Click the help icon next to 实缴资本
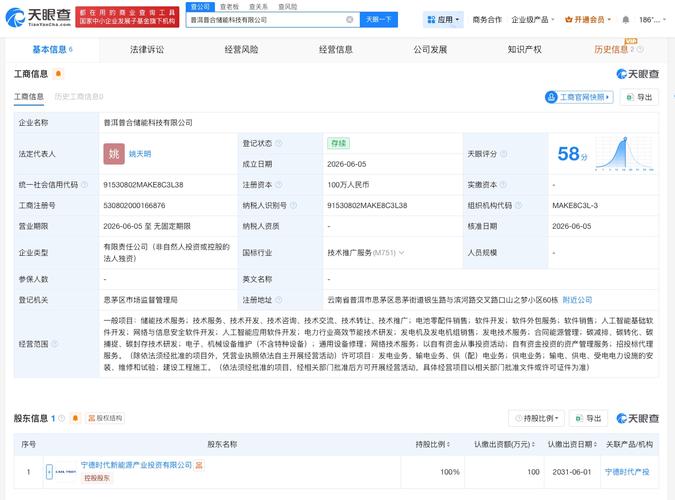The width and height of the screenshot is (675, 500). [x=503, y=185]
